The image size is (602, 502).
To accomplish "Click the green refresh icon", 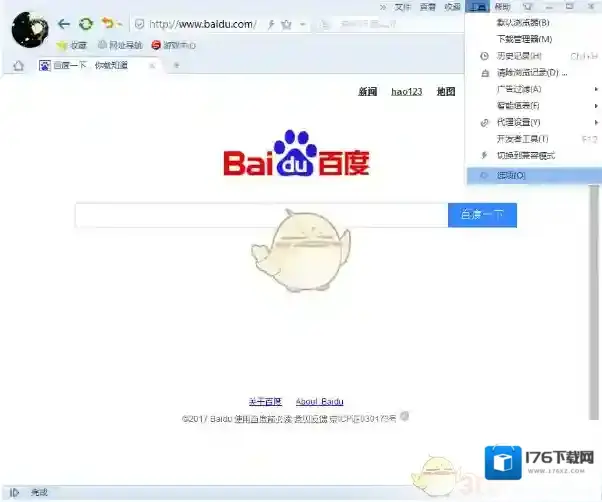I will pos(86,24).
